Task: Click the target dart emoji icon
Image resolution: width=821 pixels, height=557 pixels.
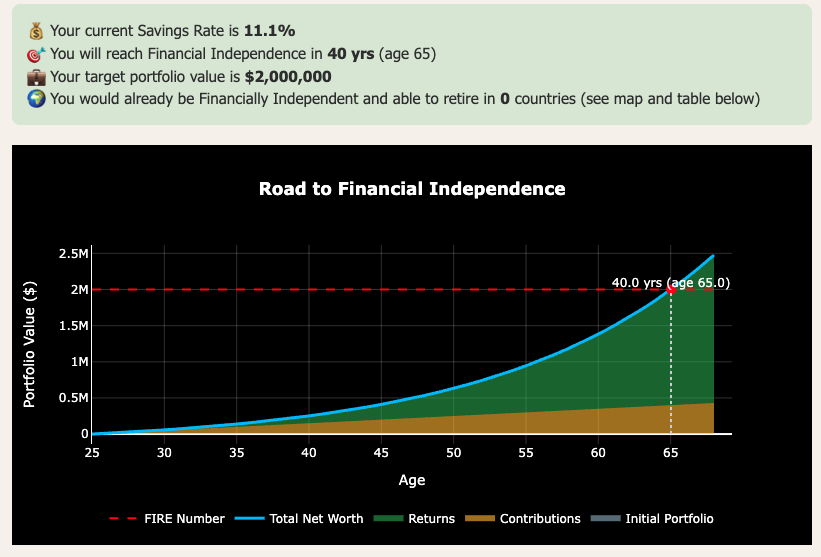Action: click(x=36, y=54)
